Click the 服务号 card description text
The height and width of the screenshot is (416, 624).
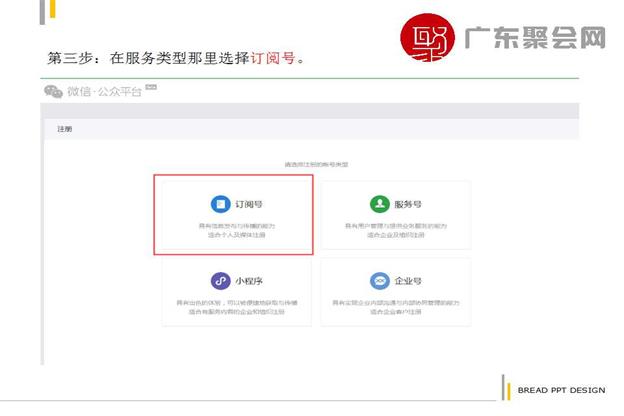pyautogui.click(x=396, y=231)
